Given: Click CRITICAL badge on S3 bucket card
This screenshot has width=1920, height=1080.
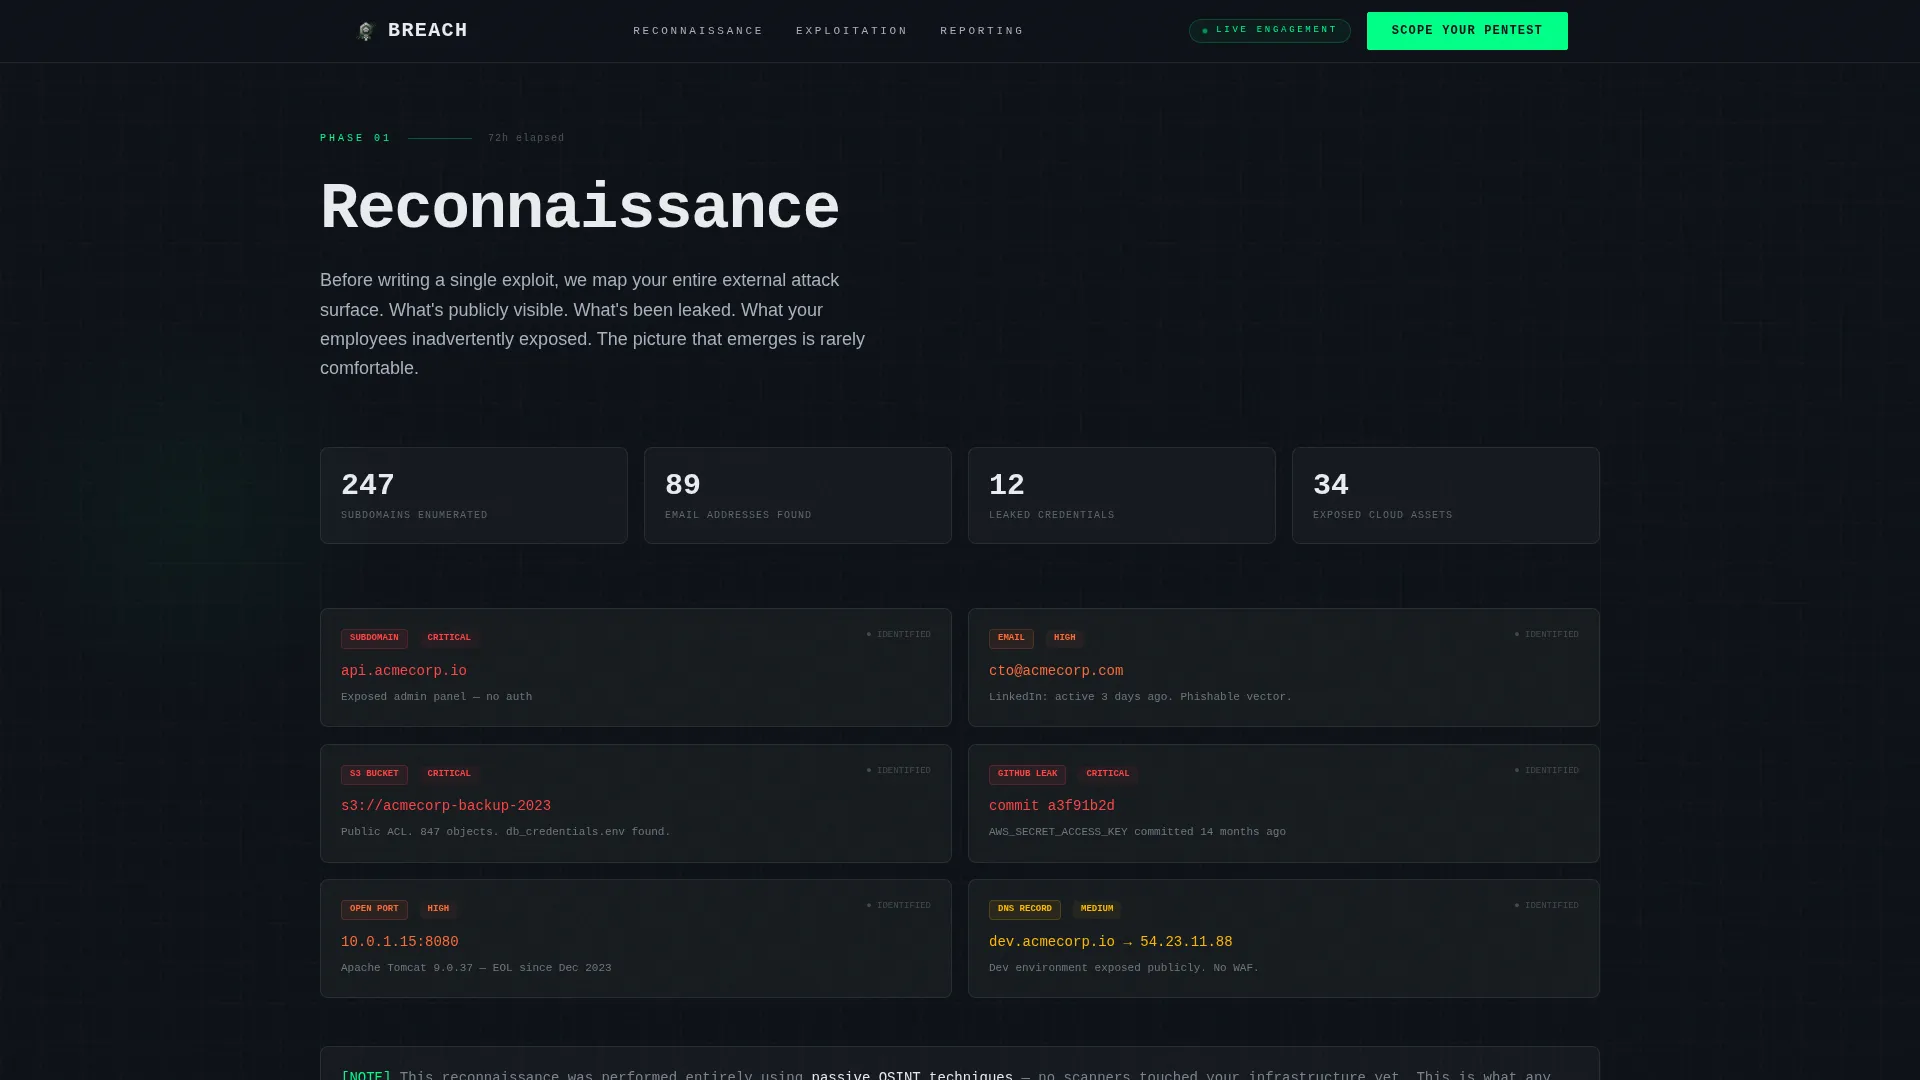Looking at the screenshot, I should click(x=449, y=774).
